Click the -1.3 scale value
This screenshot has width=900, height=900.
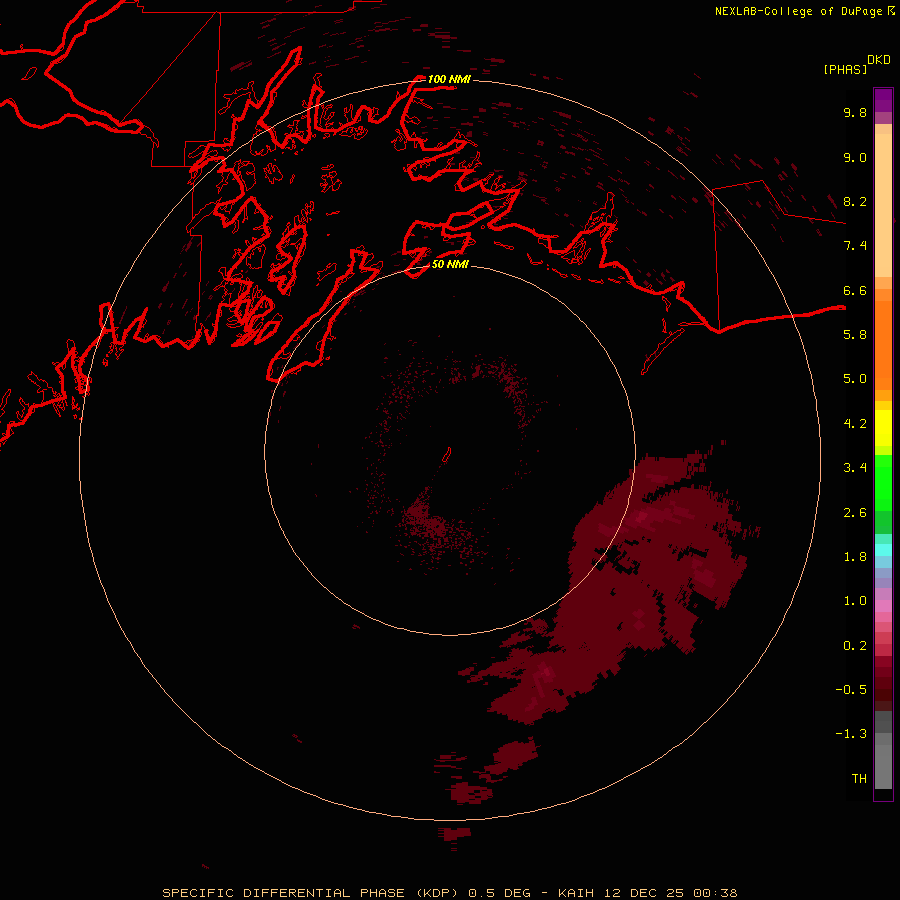coord(851,734)
